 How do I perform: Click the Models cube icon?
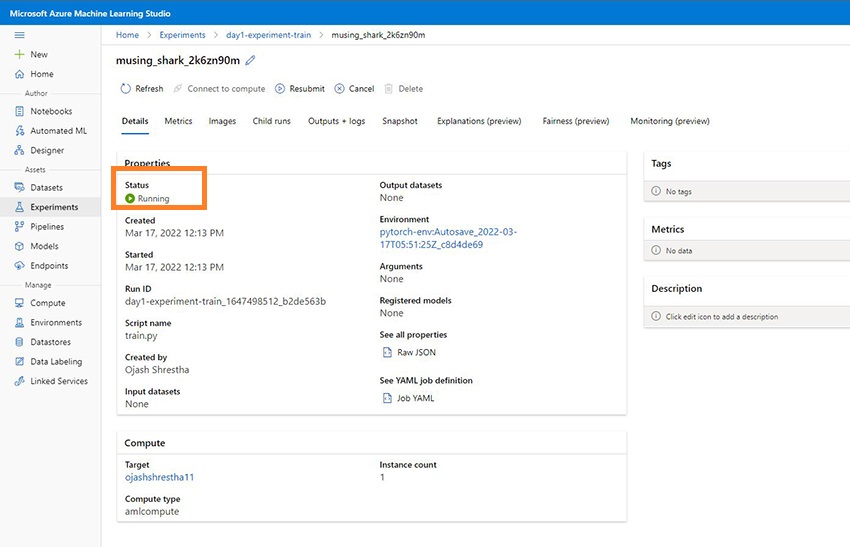(x=20, y=246)
